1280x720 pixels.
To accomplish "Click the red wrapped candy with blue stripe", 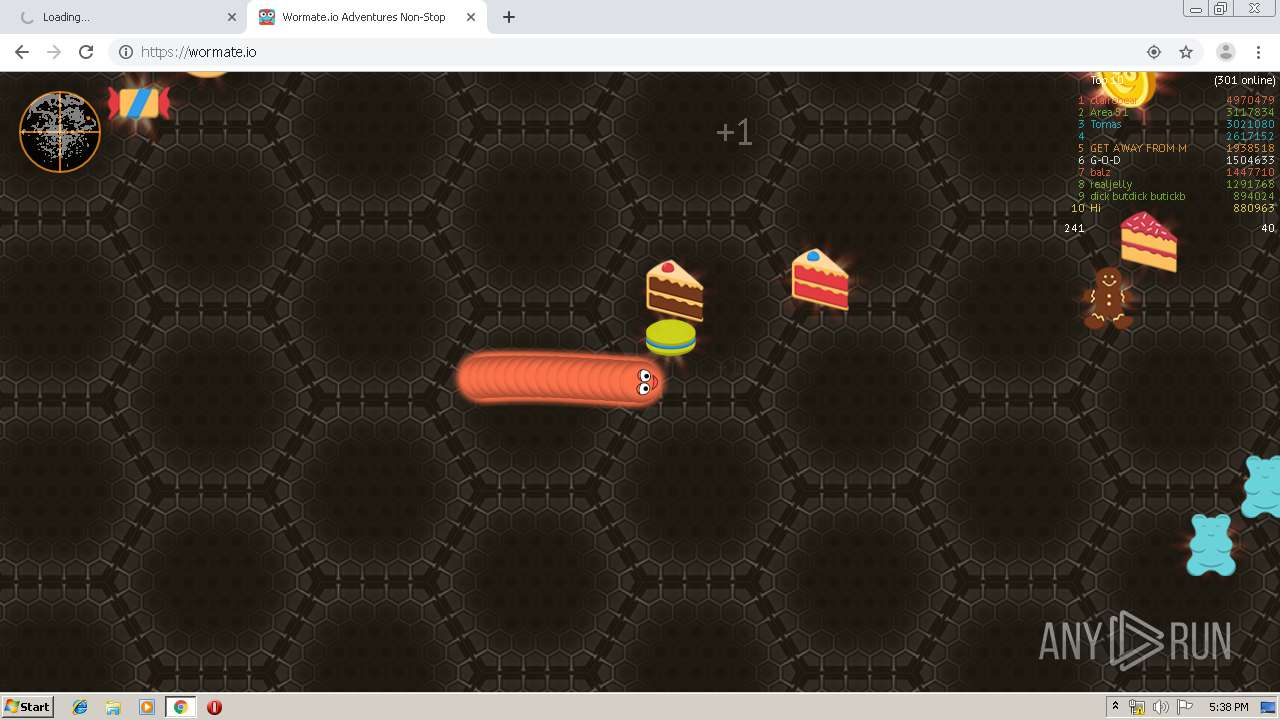I will [139, 103].
